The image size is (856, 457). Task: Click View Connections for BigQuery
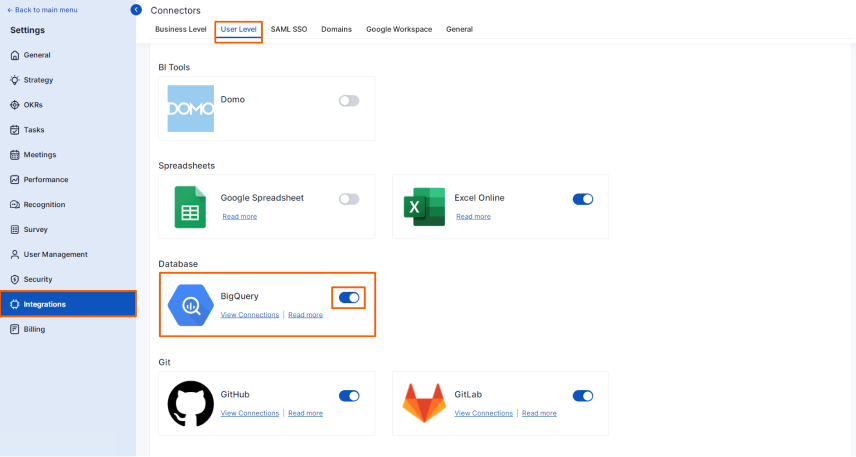coord(249,315)
